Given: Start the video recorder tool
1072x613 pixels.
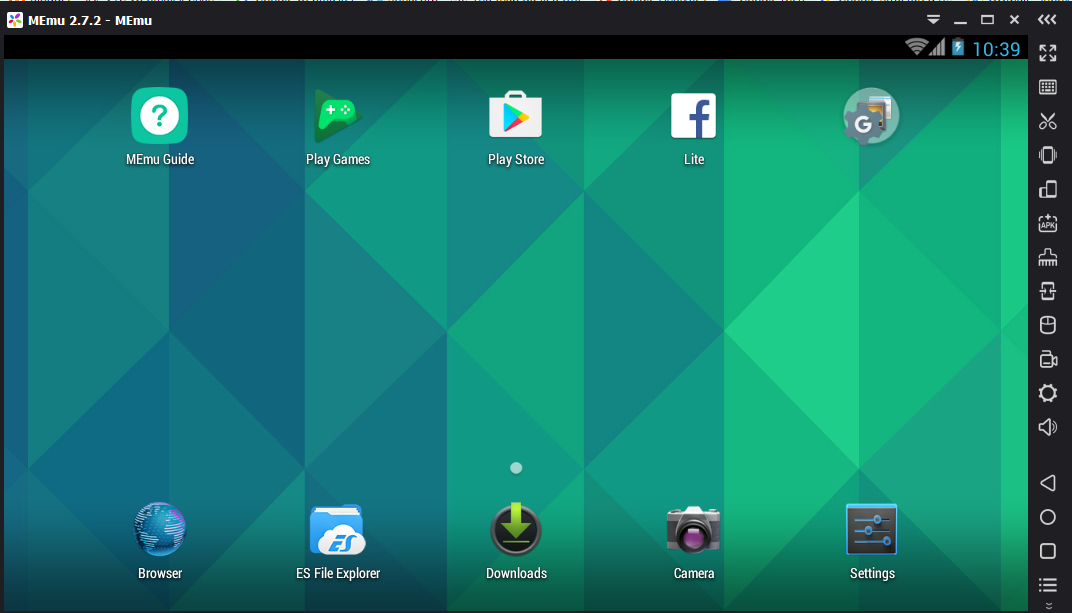Looking at the screenshot, I should (1047, 359).
